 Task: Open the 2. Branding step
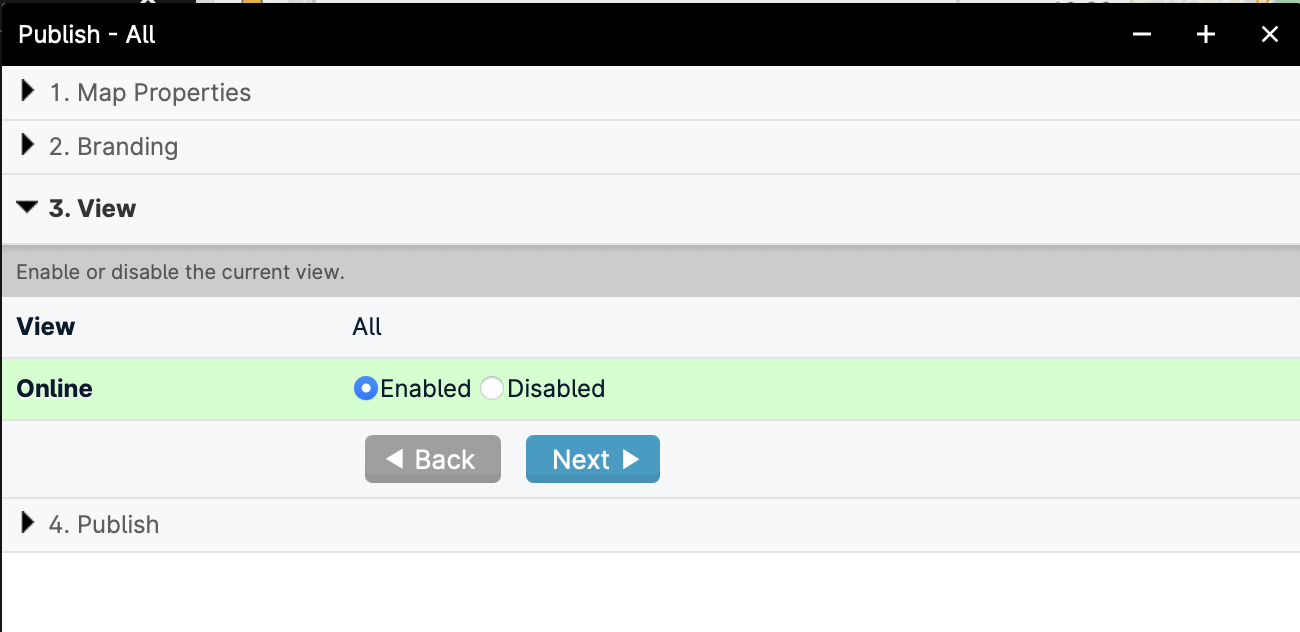pos(650,147)
